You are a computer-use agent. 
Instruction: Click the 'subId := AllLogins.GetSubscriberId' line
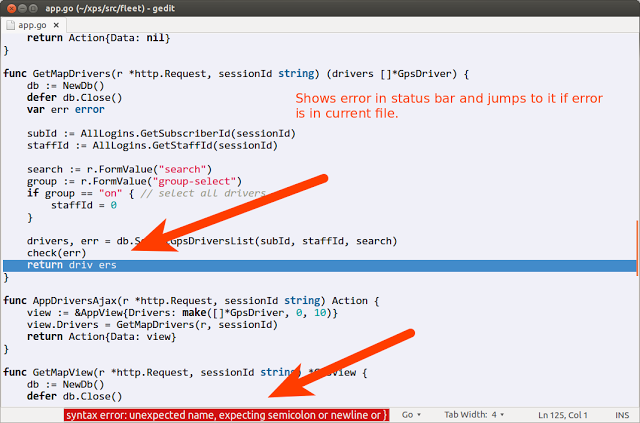coord(161,134)
